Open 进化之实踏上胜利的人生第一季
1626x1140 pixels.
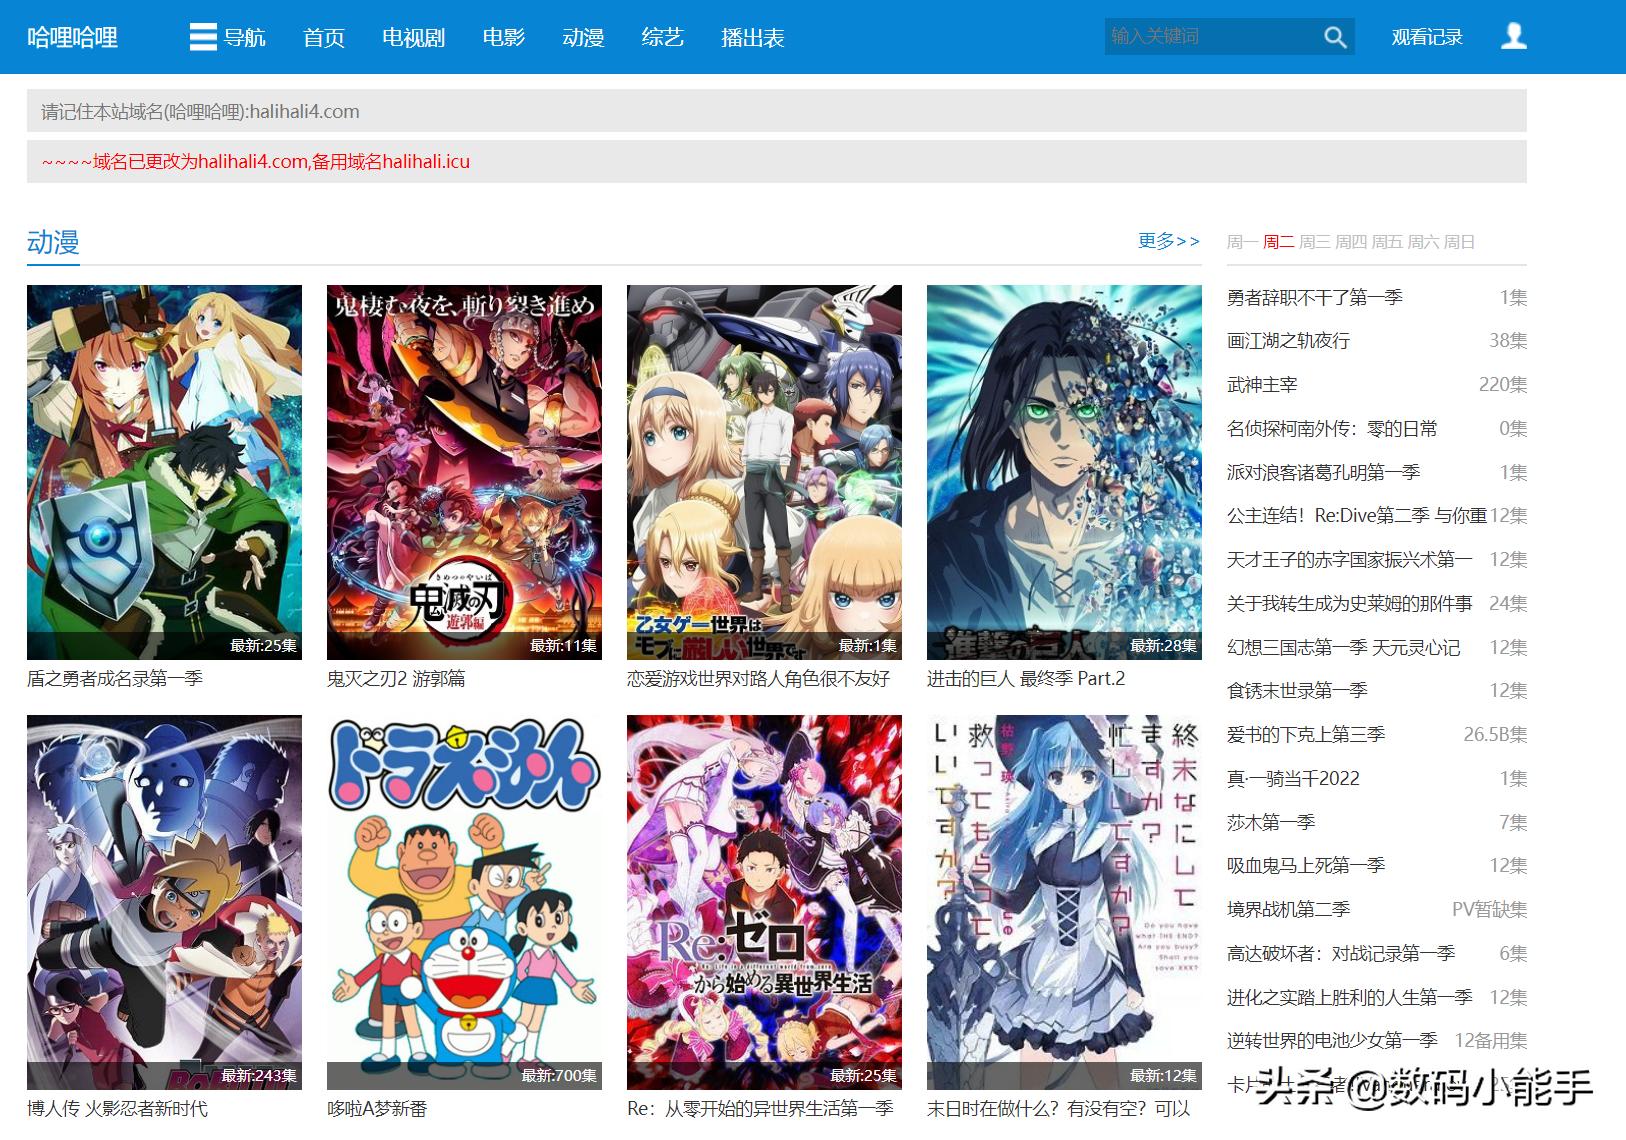coord(1350,998)
